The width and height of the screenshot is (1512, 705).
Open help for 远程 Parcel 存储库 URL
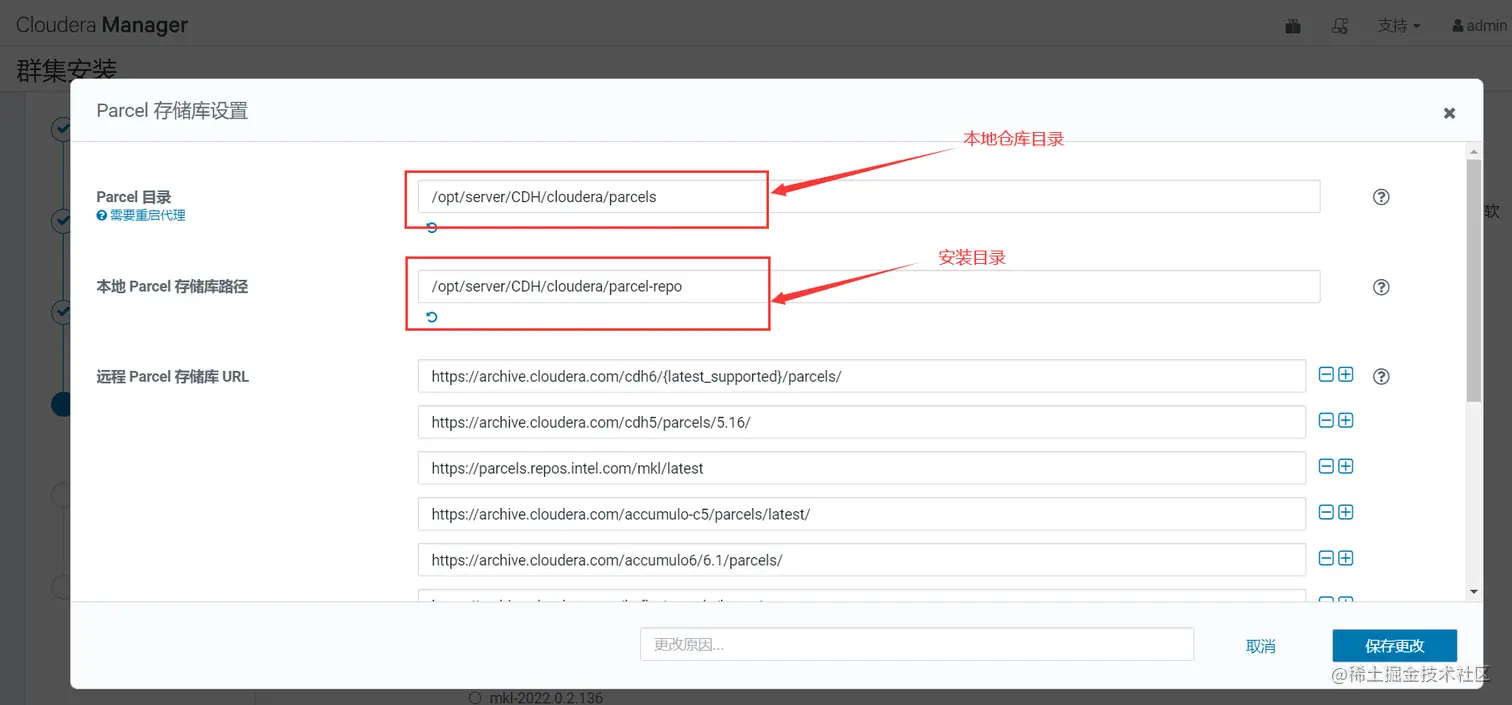click(1381, 376)
